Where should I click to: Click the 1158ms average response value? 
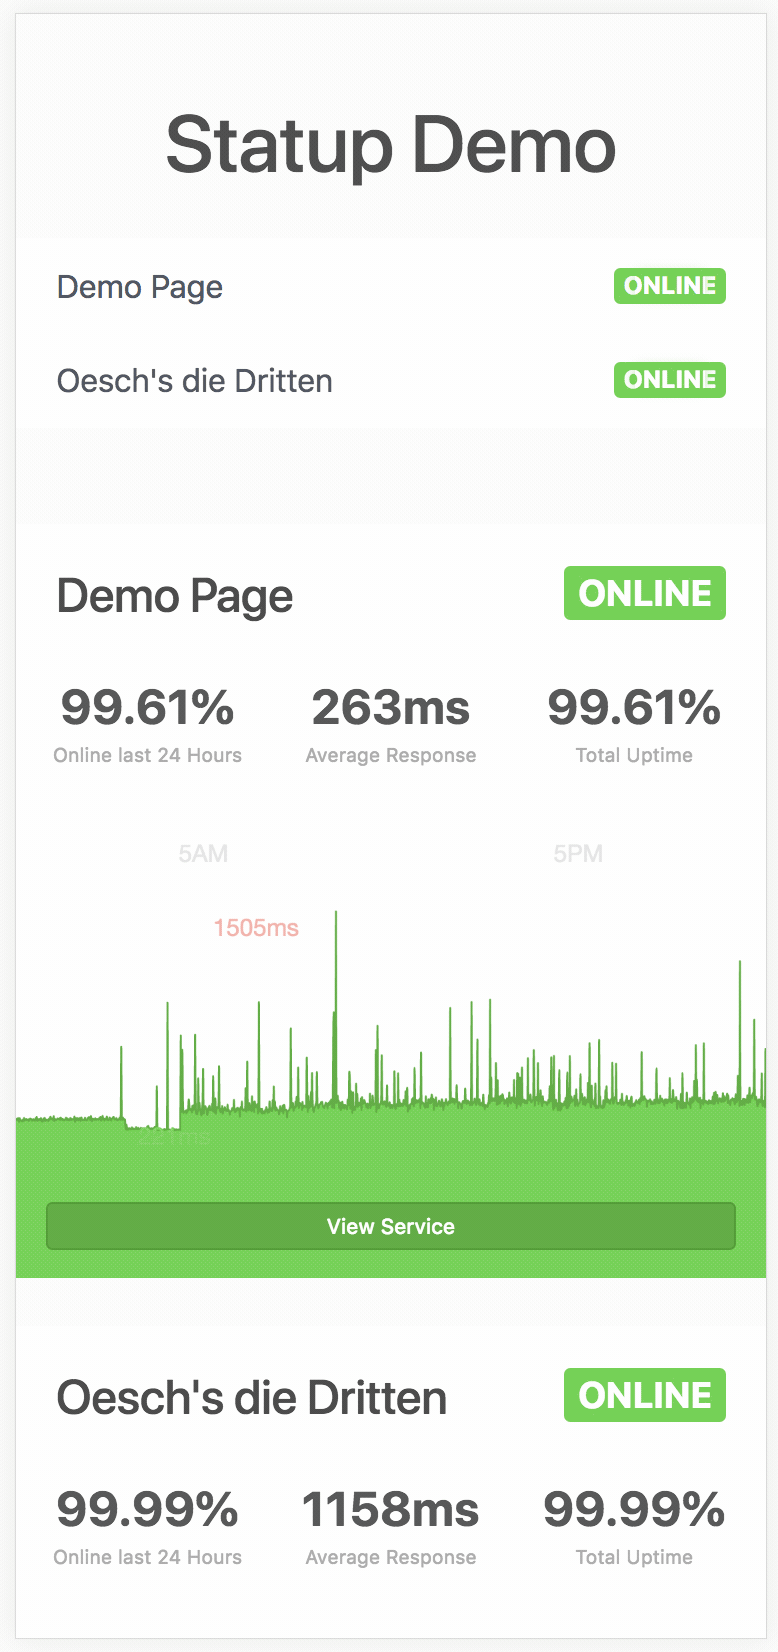click(391, 1510)
